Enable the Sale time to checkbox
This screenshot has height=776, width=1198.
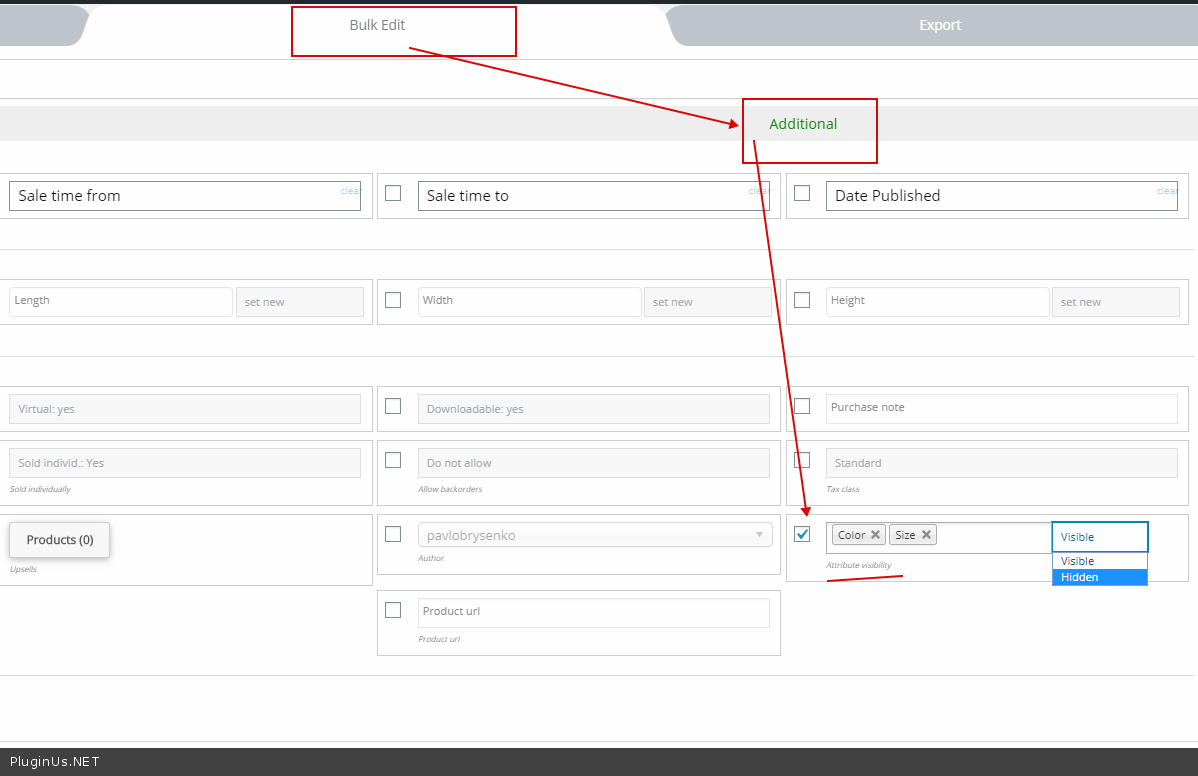pyautogui.click(x=393, y=193)
